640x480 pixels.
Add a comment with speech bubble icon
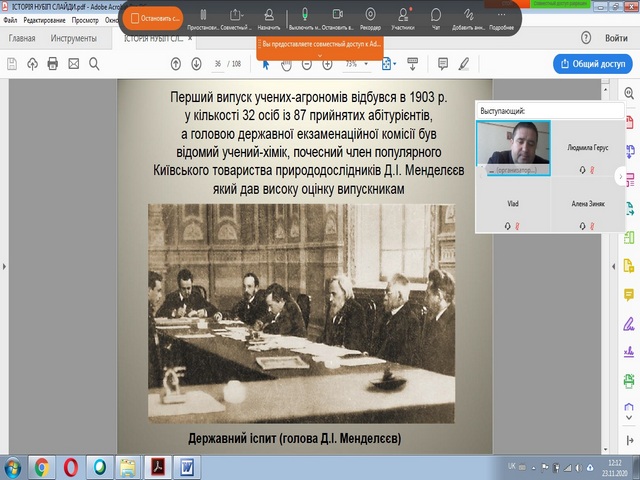tap(443, 64)
